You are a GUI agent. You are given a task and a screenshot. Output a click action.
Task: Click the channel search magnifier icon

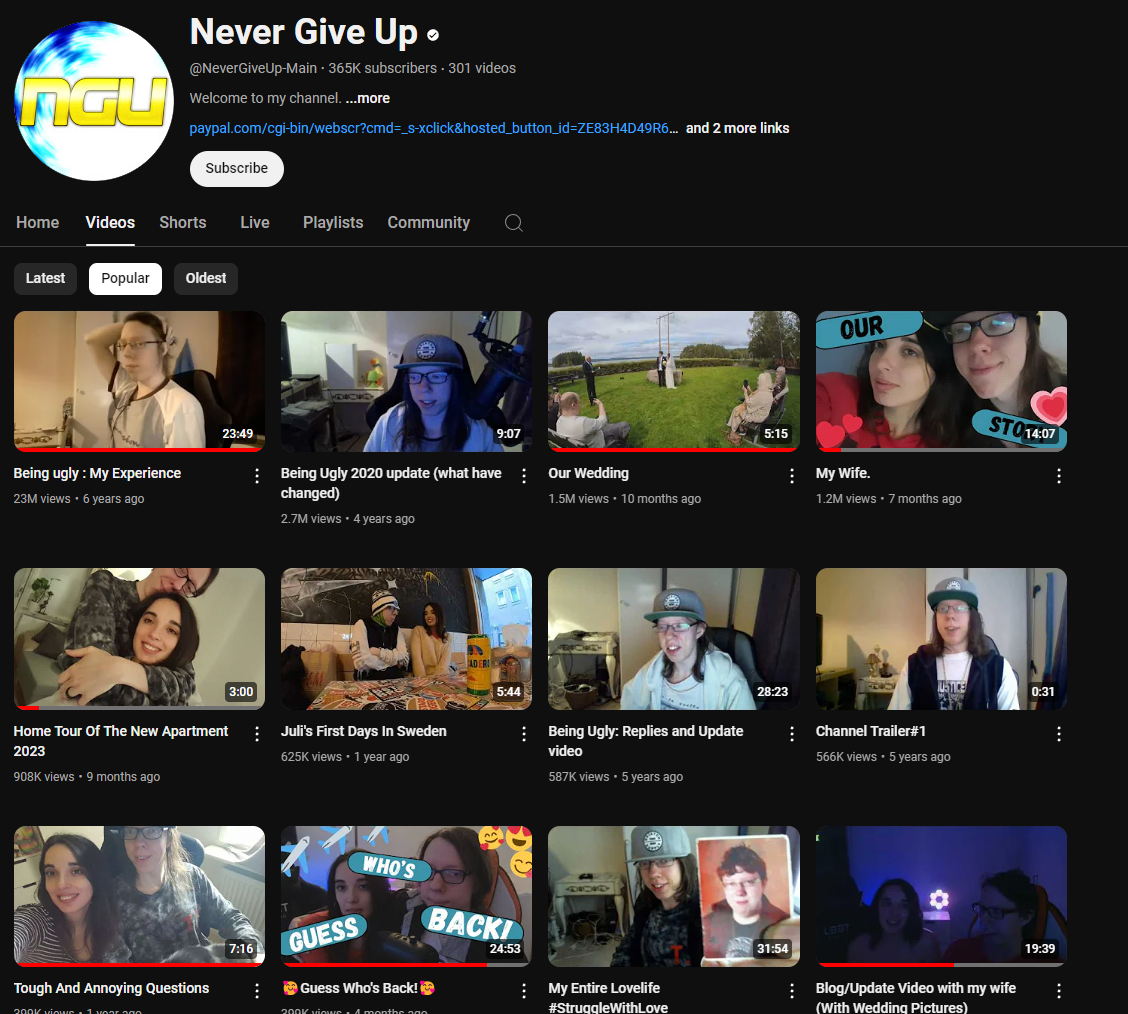[514, 223]
